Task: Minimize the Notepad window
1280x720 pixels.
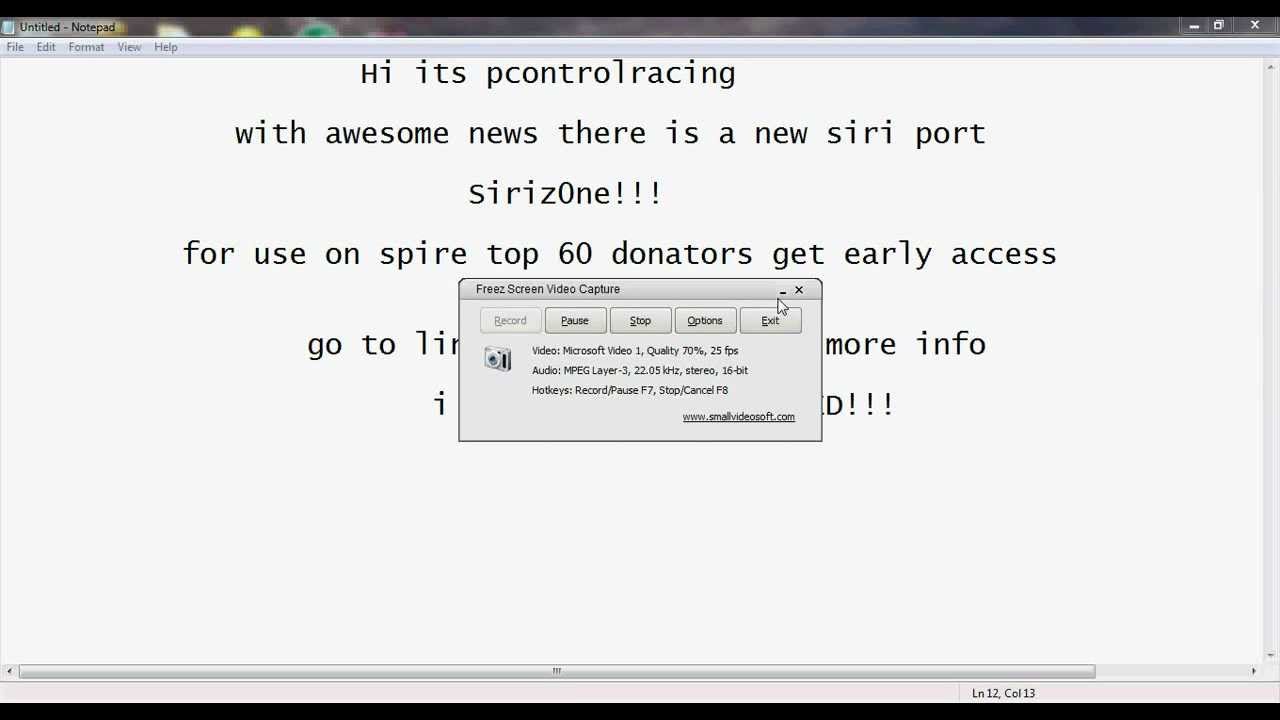Action: coord(1194,26)
